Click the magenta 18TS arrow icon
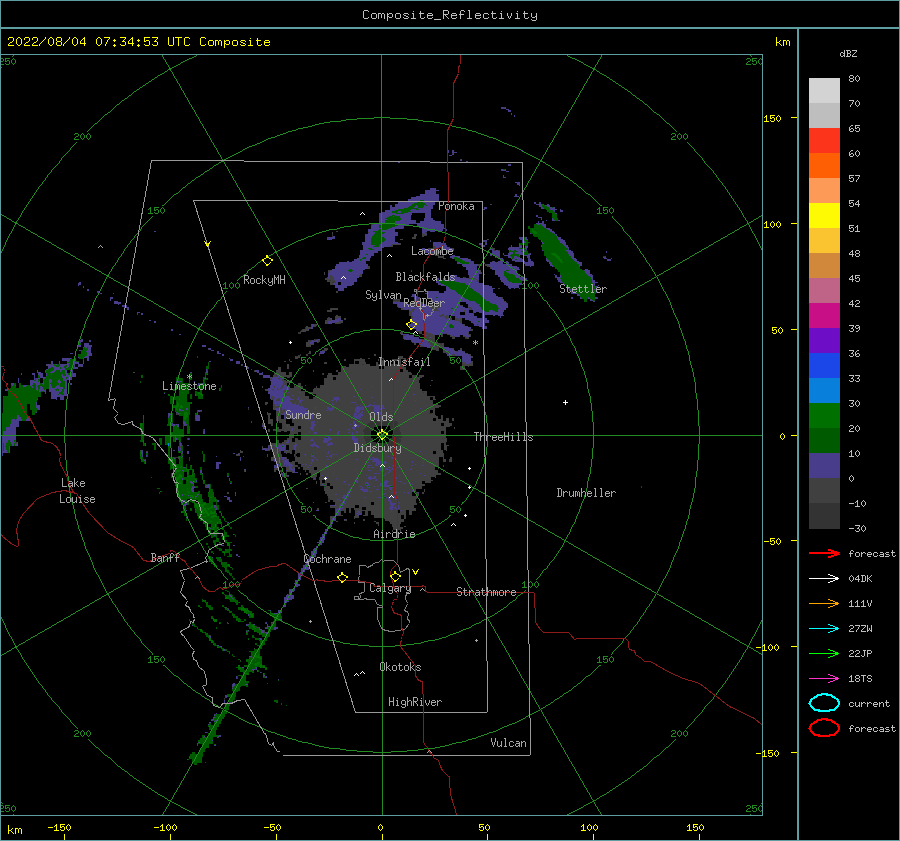This screenshot has height=841, width=900. point(824,679)
